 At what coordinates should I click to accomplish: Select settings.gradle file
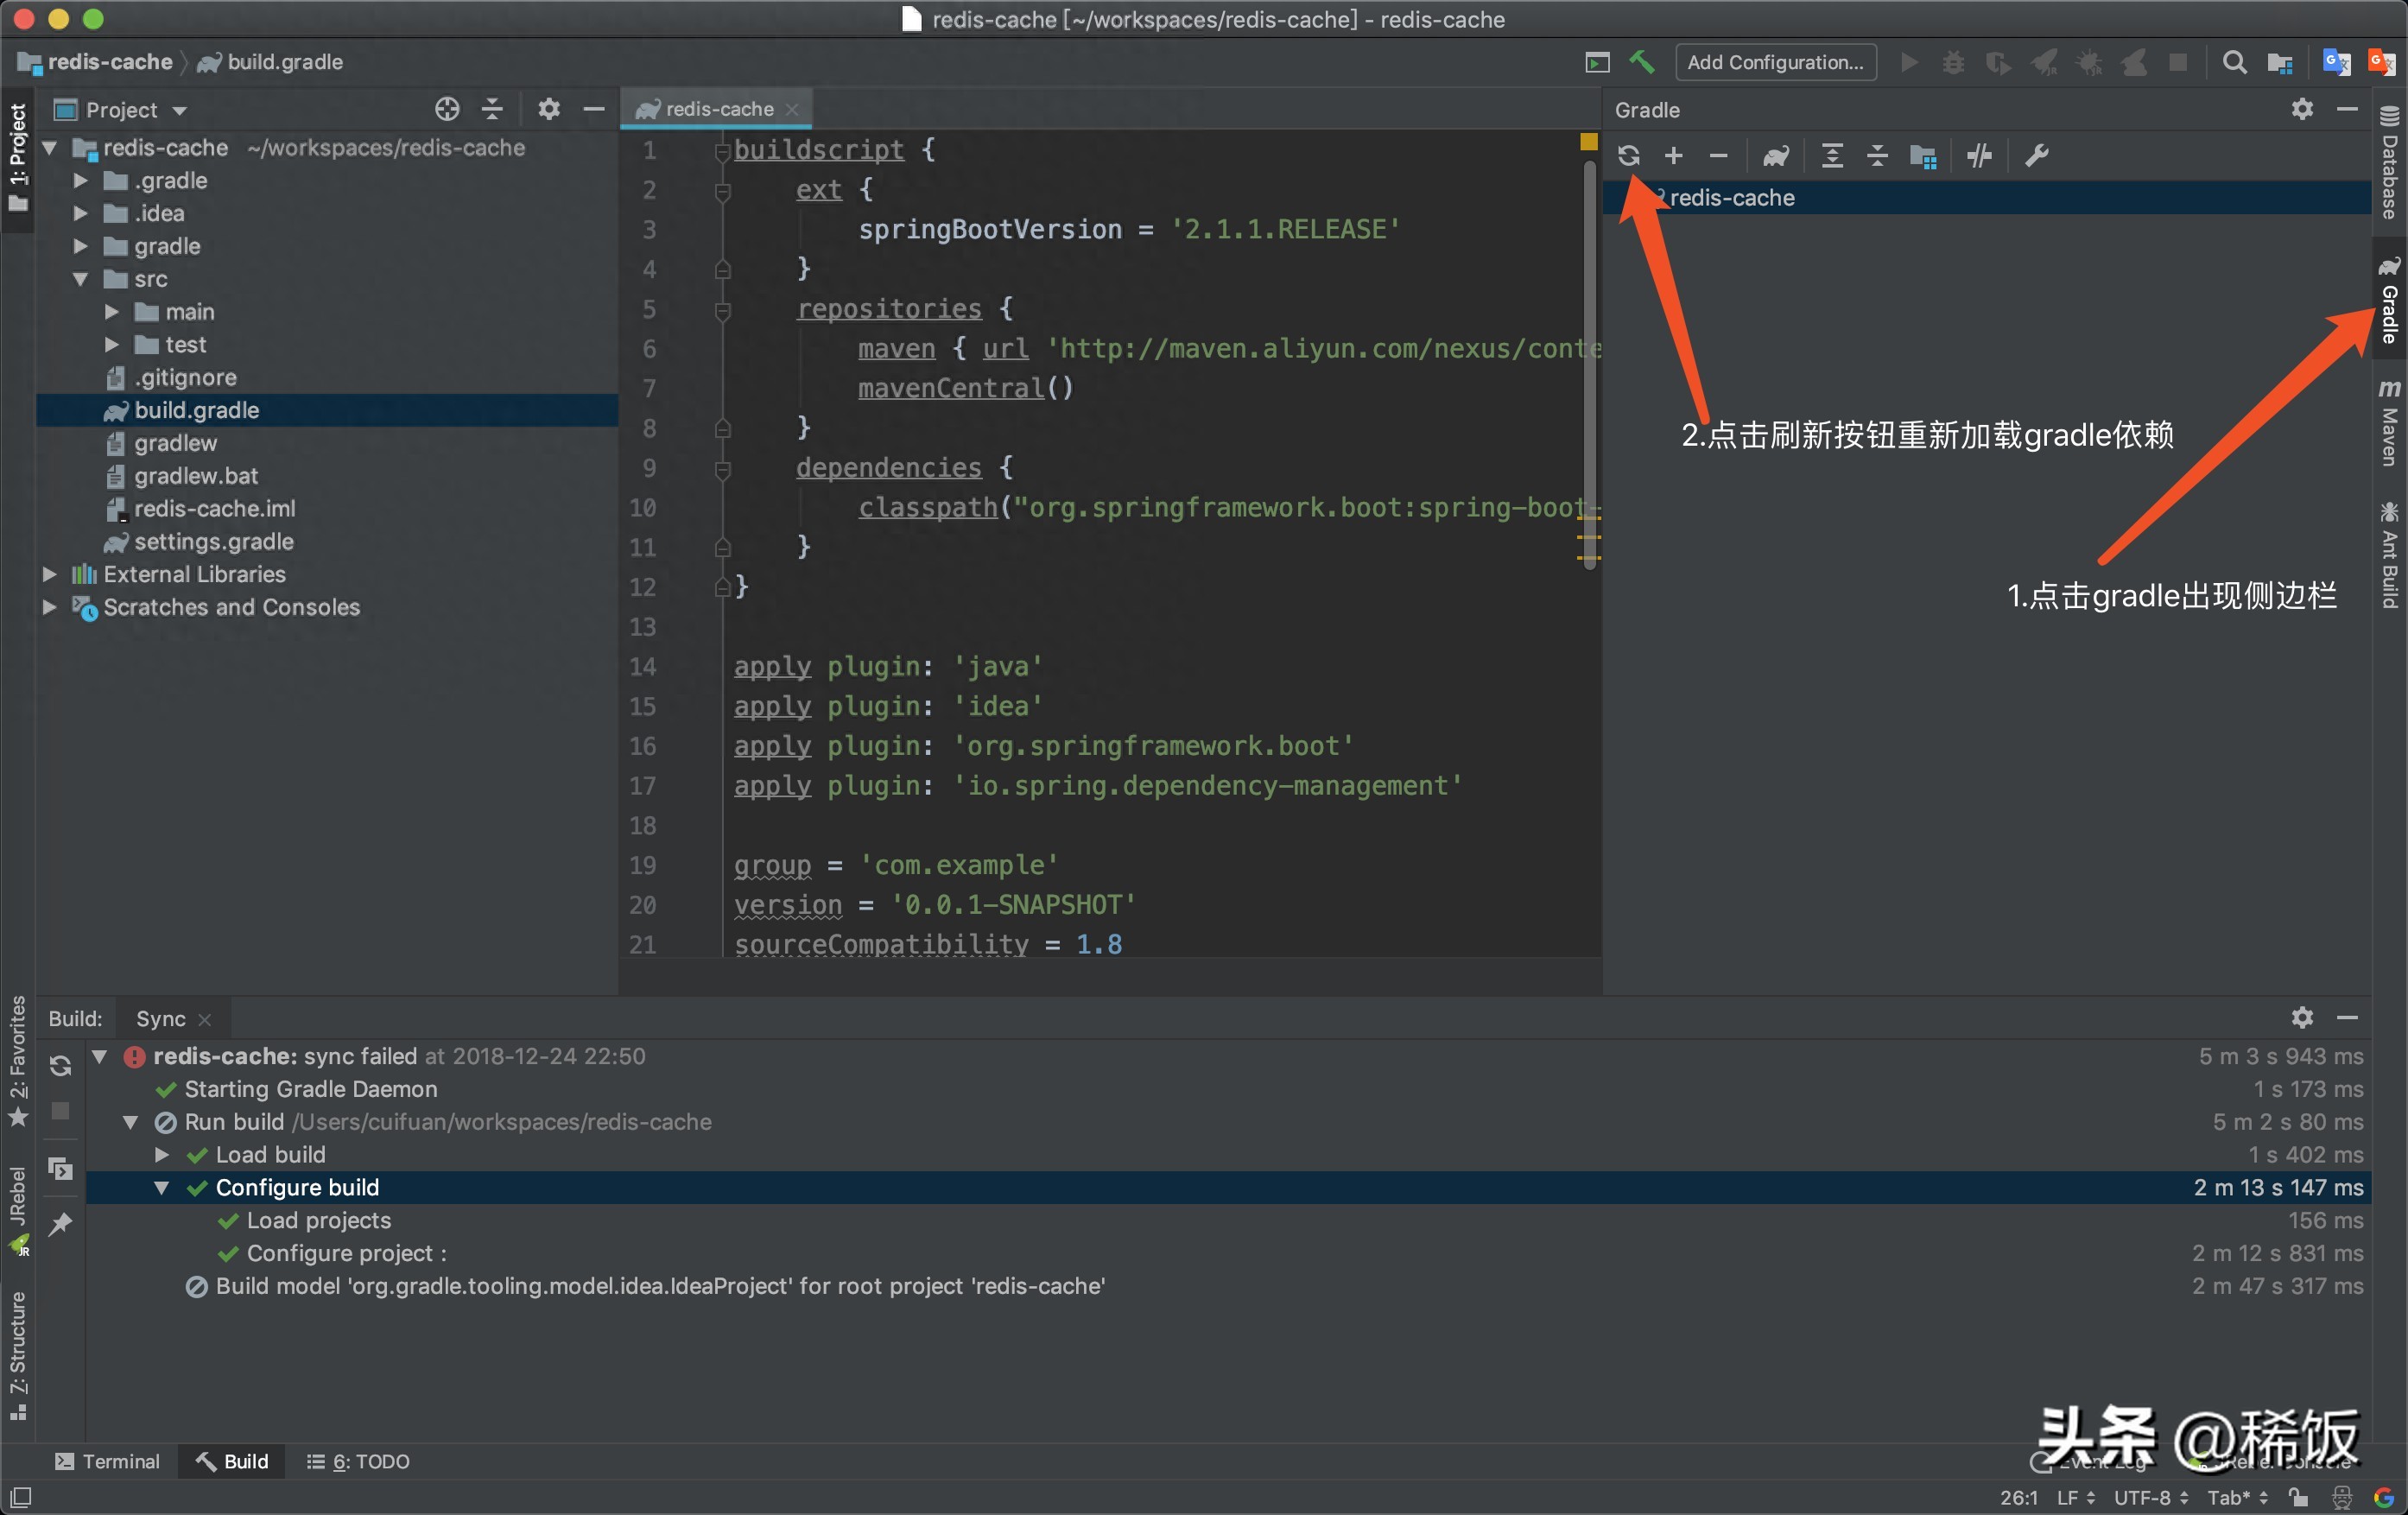point(214,541)
